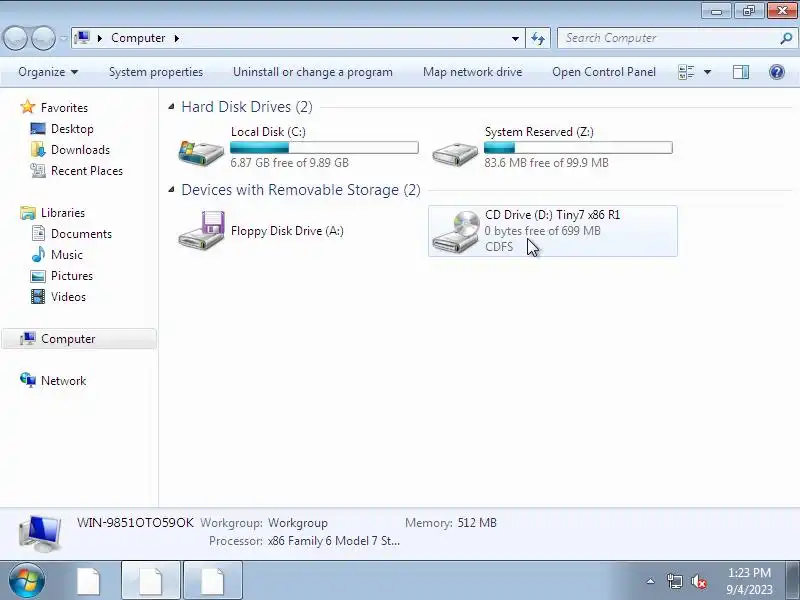Click the Forward navigation button
Viewport: 800px width, 600px height.
click(44, 38)
